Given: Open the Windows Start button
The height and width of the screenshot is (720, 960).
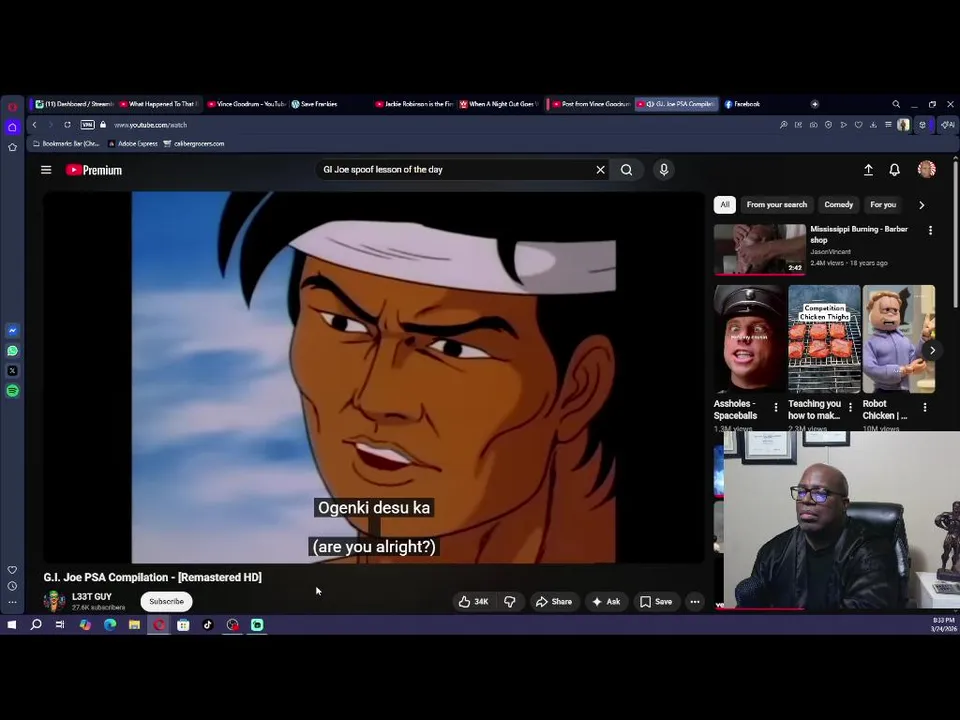Looking at the screenshot, I should (12, 624).
